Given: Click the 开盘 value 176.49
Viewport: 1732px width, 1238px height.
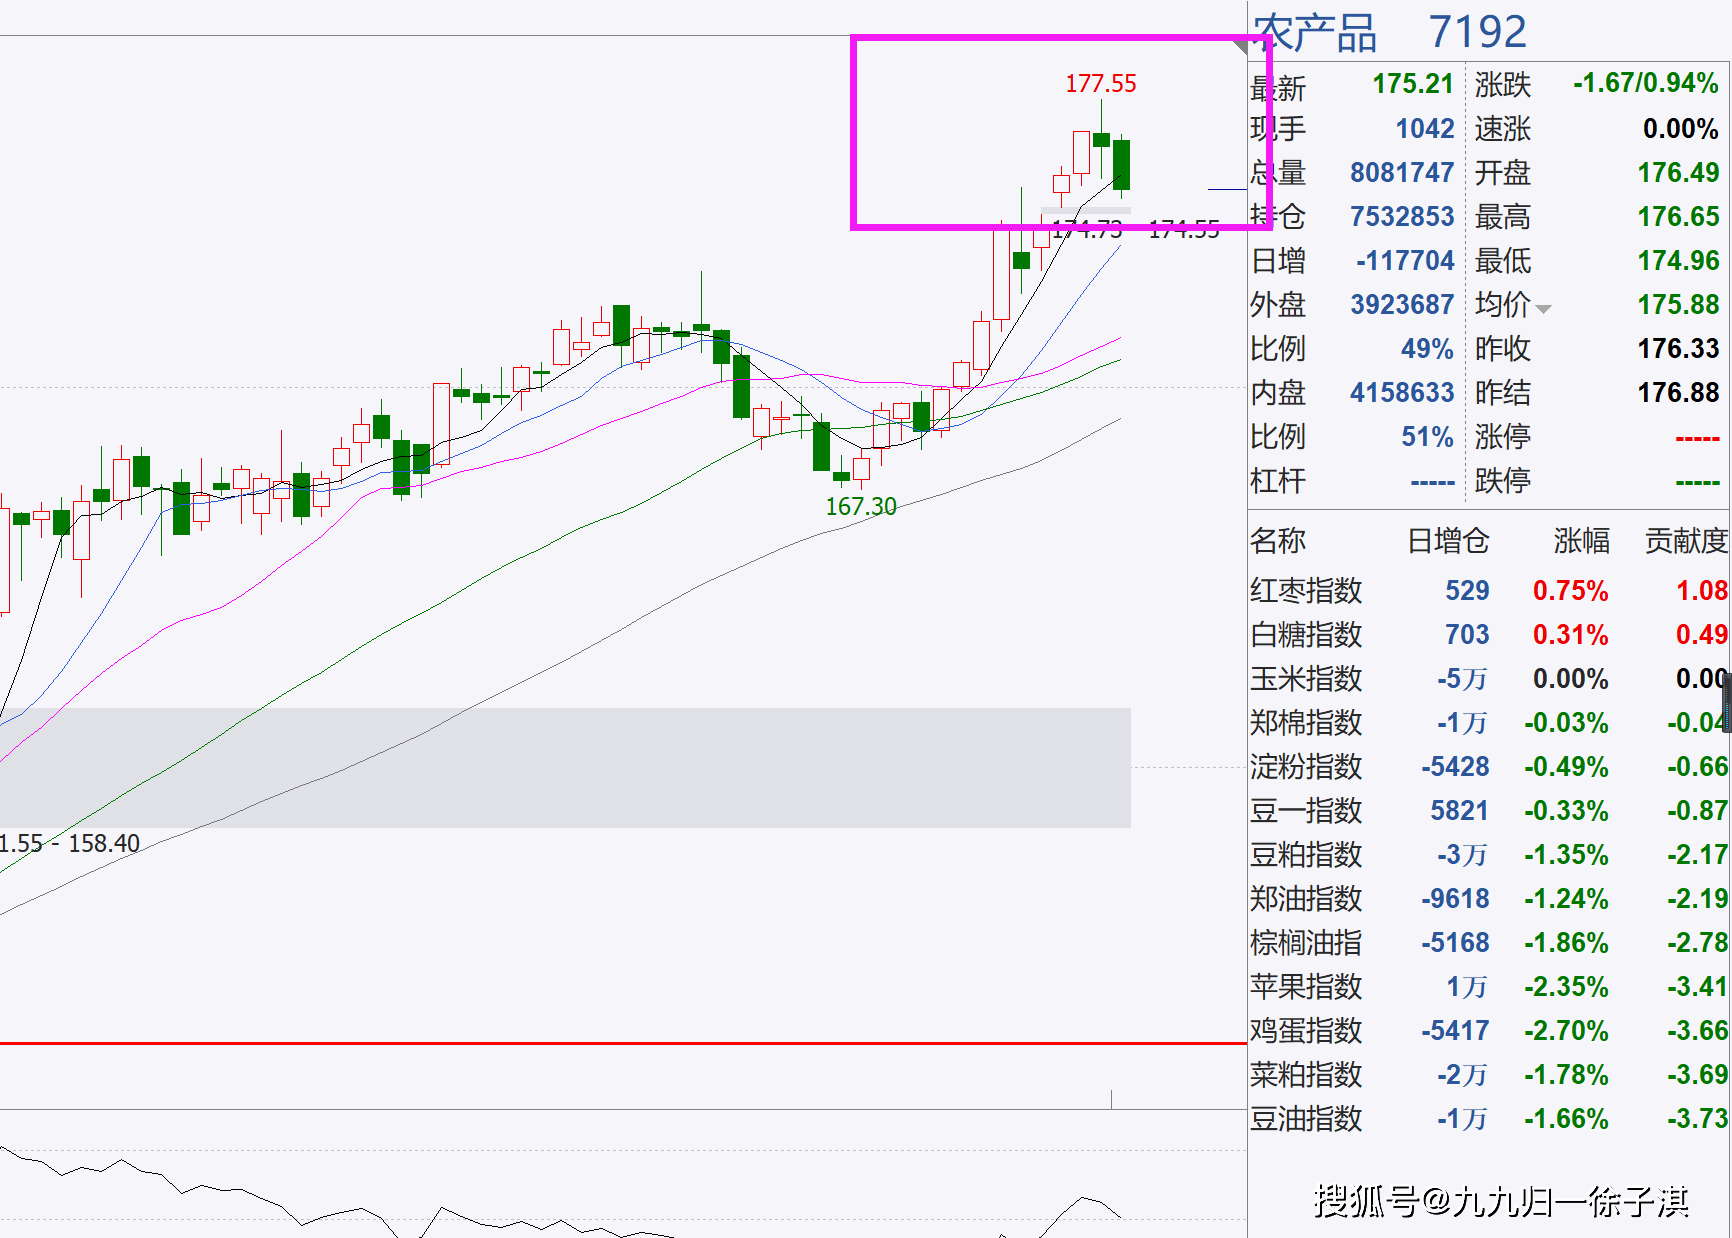Looking at the screenshot, I should [1678, 173].
